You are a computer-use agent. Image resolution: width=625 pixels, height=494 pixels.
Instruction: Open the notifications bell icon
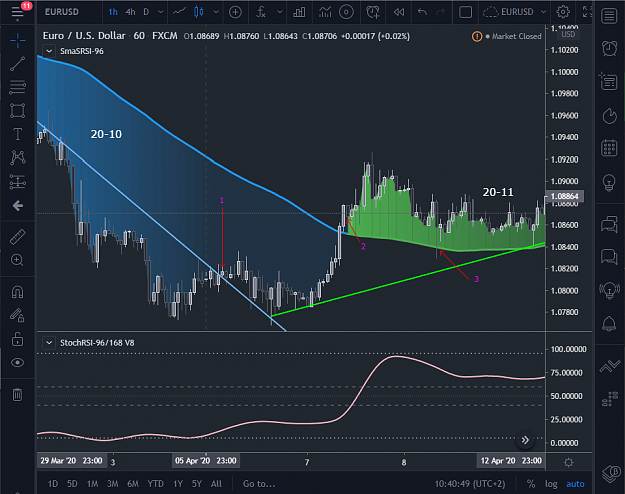point(609,324)
